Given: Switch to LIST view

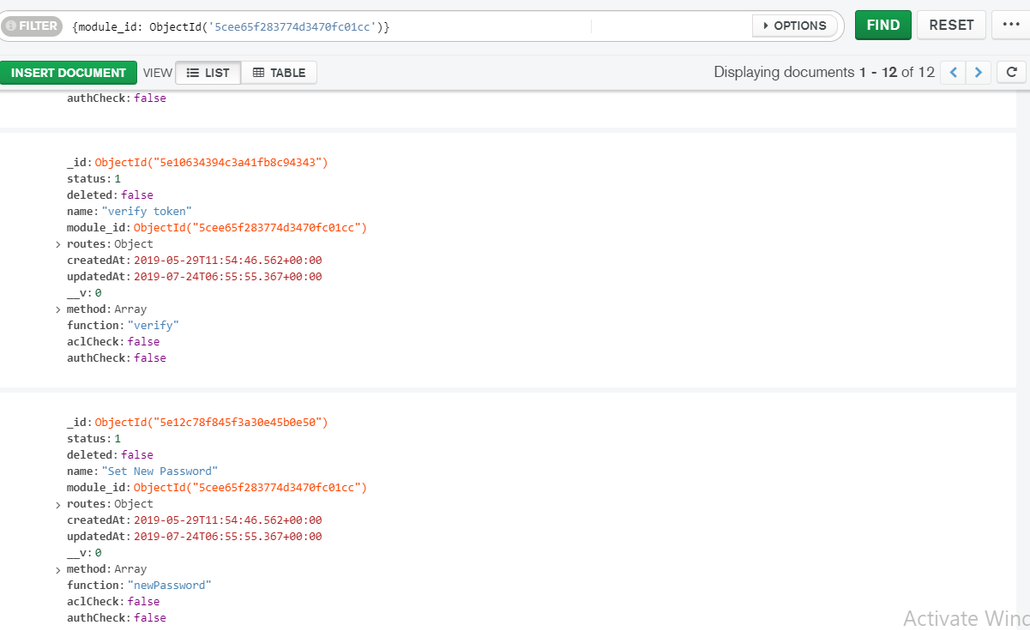Looking at the screenshot, I should (x=208, y=73).
